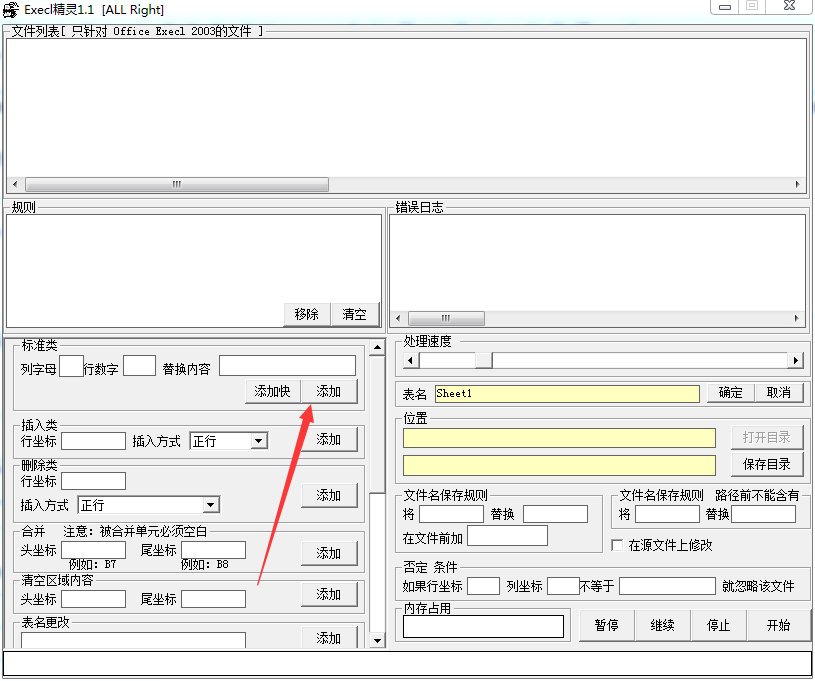Click the 打开目录 button
The height and width of the screenshot is (681, 815).
tap(767, 438)
